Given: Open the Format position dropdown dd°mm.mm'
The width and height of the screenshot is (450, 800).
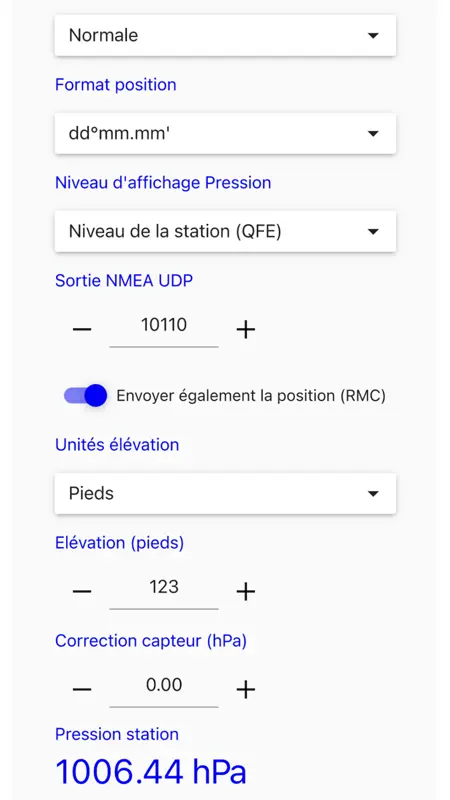Looking at the screenshot, I should tap(225, 133).
